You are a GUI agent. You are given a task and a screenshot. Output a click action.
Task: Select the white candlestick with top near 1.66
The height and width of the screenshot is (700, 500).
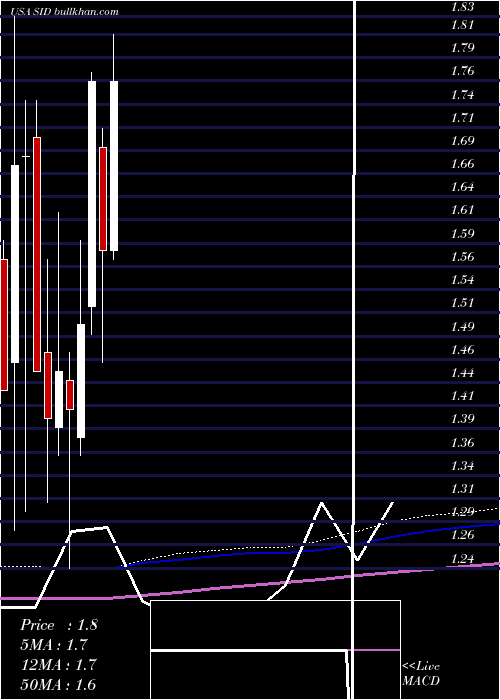click(x=15, y=264)
